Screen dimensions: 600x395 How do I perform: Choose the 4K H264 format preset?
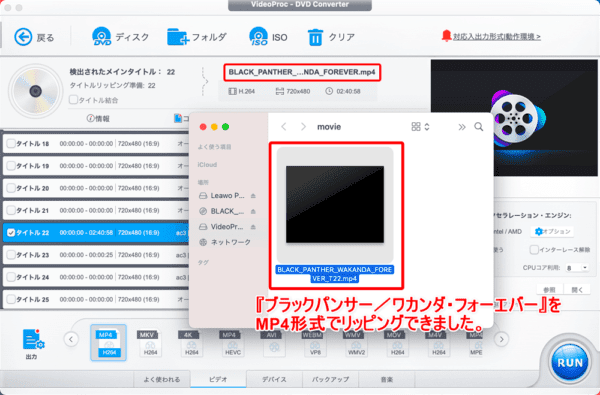coord(191,343)
